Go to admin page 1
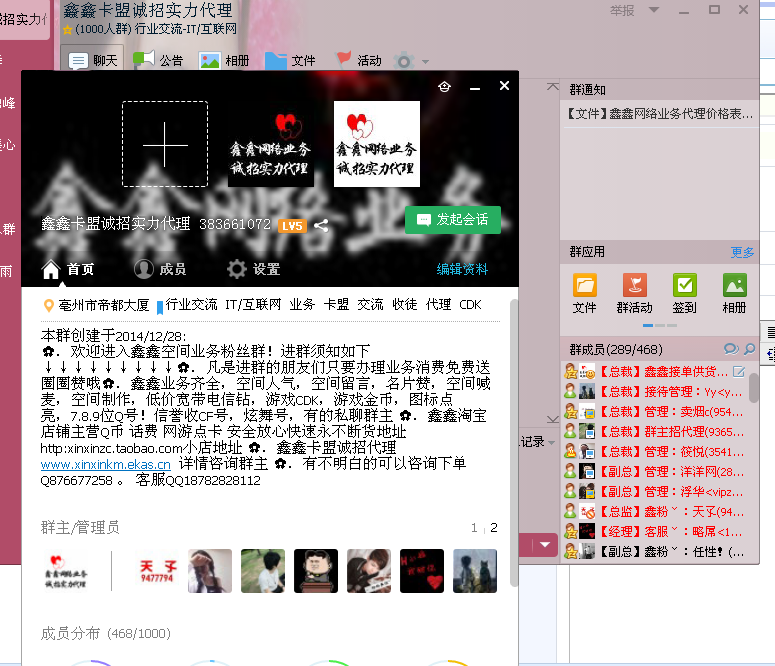This screenshot has height=666, width=775. [474, 528]
